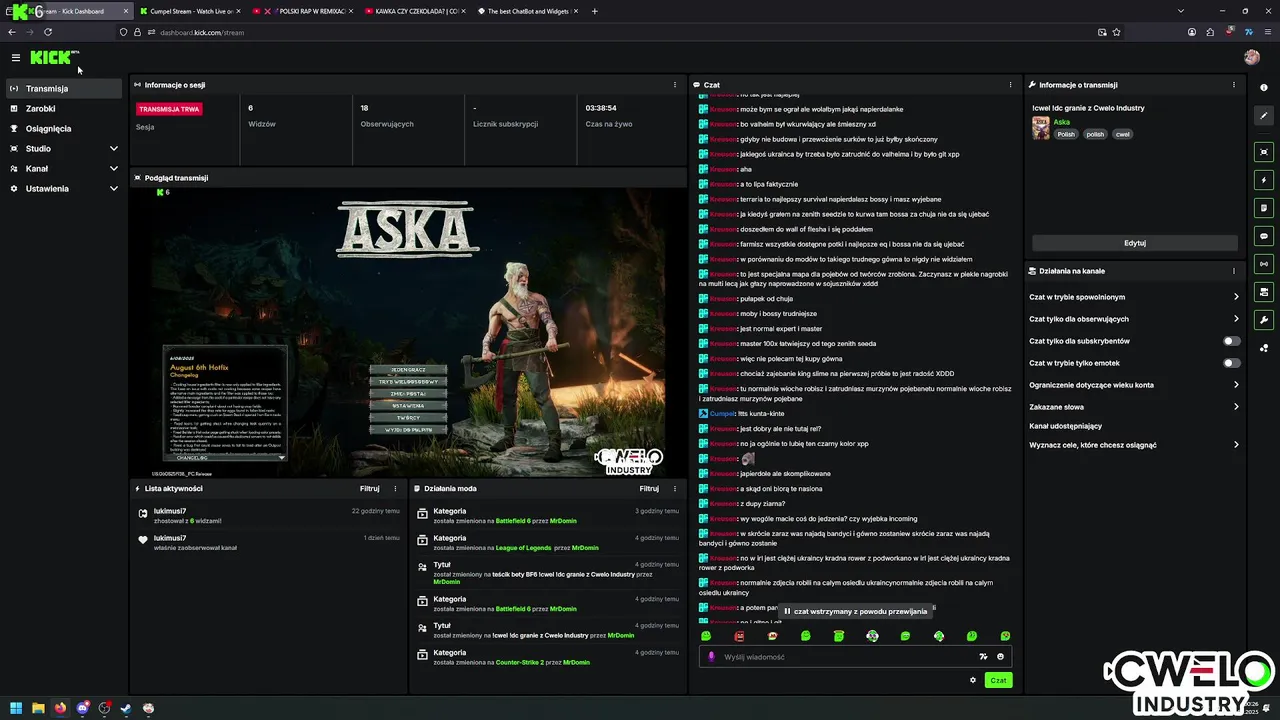Click the Kanał udostępniający option

pyautogui.click(x=1065, y=426)
